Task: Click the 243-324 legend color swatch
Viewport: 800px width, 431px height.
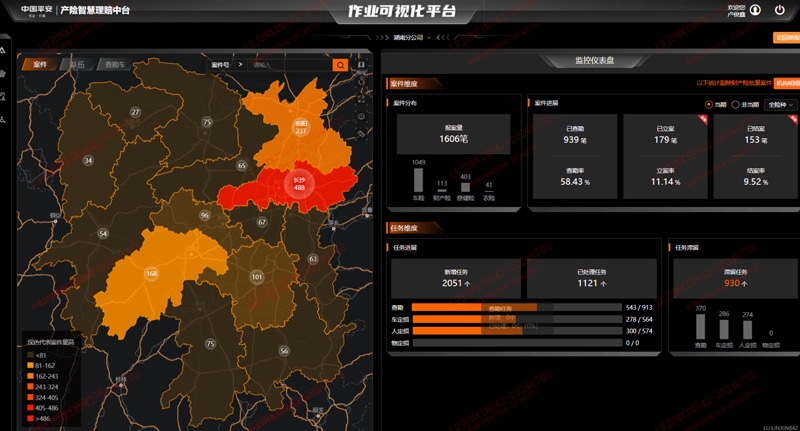Action: [x=30, y=387]
